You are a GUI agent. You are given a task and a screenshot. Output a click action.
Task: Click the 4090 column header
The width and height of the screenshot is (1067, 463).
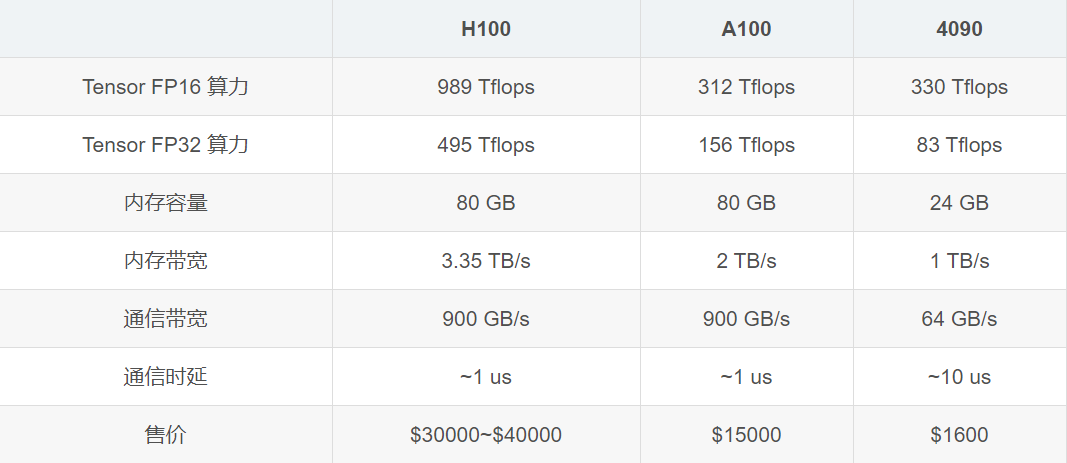pos(959,29)
